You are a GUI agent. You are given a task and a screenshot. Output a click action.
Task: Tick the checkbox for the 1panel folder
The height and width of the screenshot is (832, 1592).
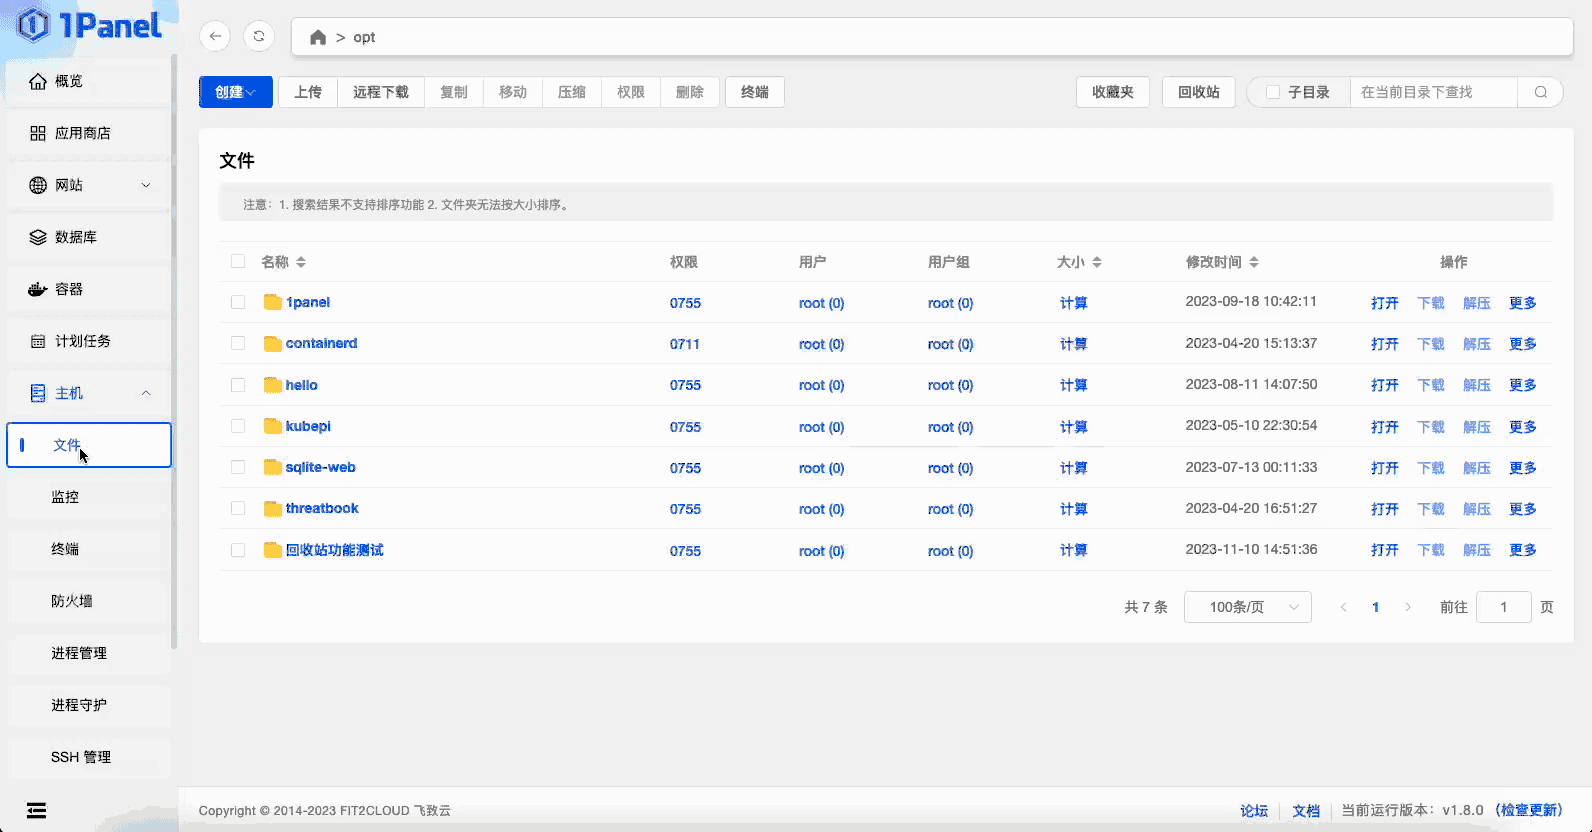(238, 302)
